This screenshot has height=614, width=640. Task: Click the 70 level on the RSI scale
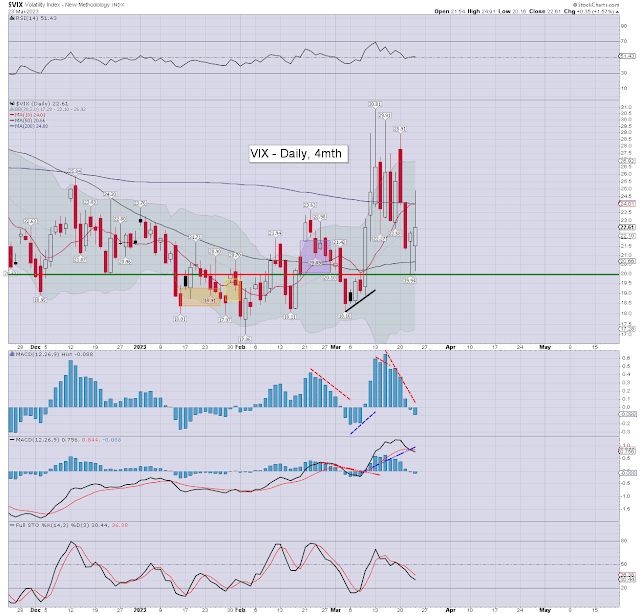tap(624, 41)
